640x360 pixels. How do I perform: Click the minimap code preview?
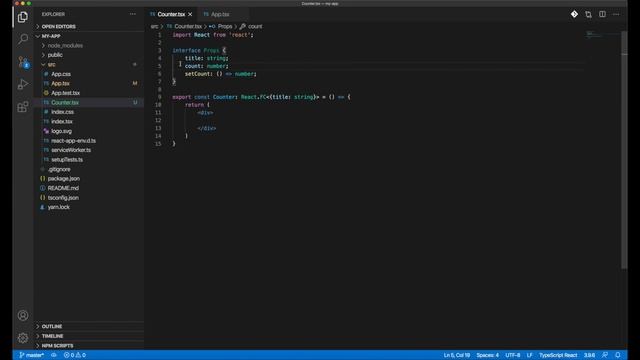click(x=594, y=35)
